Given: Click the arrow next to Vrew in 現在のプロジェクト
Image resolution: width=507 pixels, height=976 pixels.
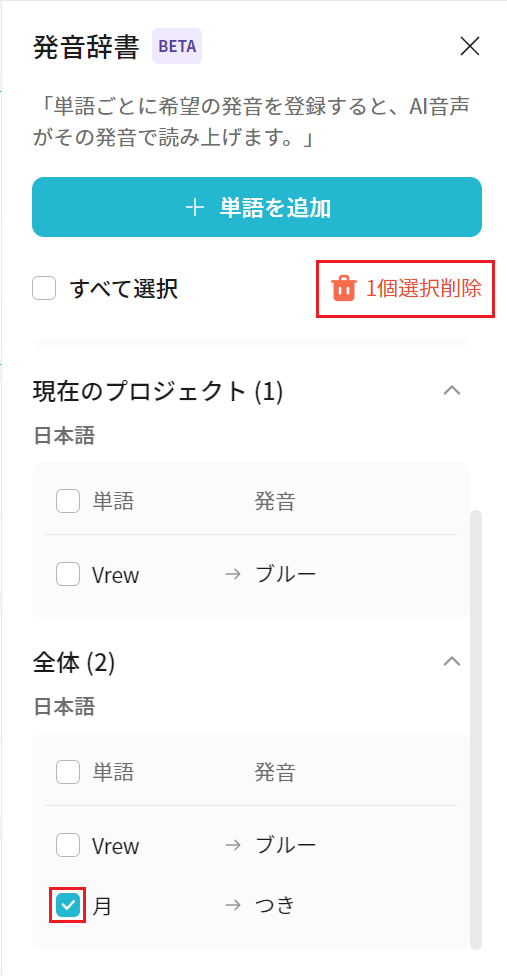Looking at the screenshot, I should [233, 574].
